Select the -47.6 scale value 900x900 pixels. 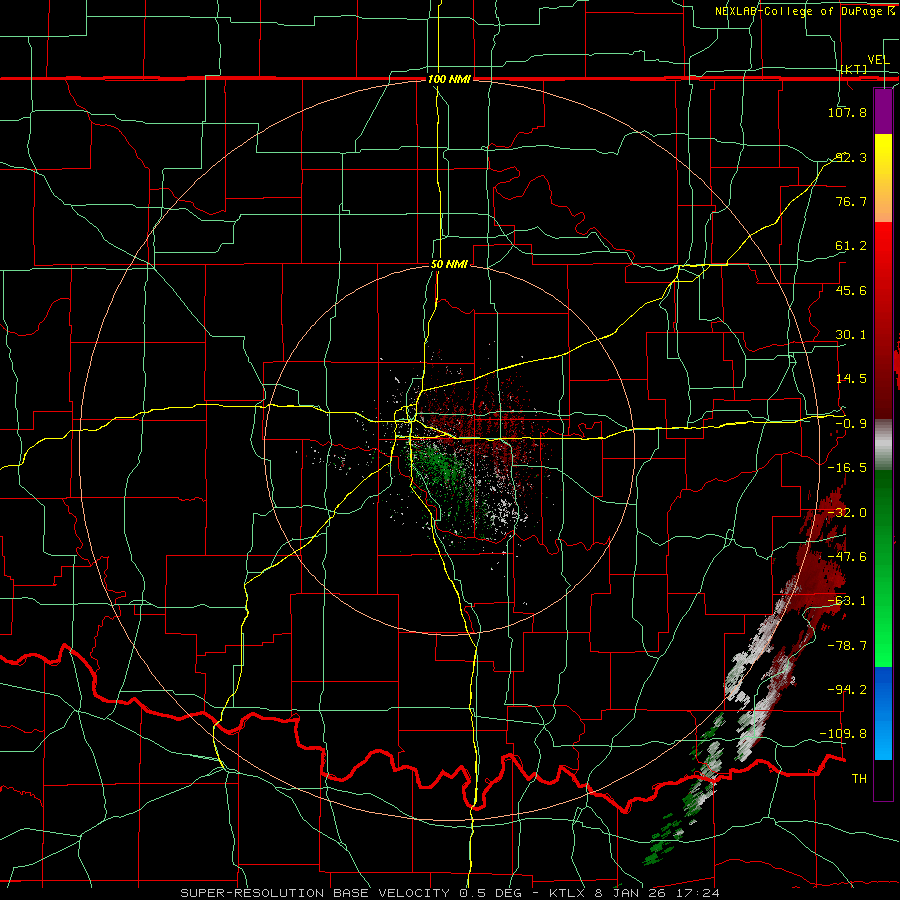coord(847,557)
